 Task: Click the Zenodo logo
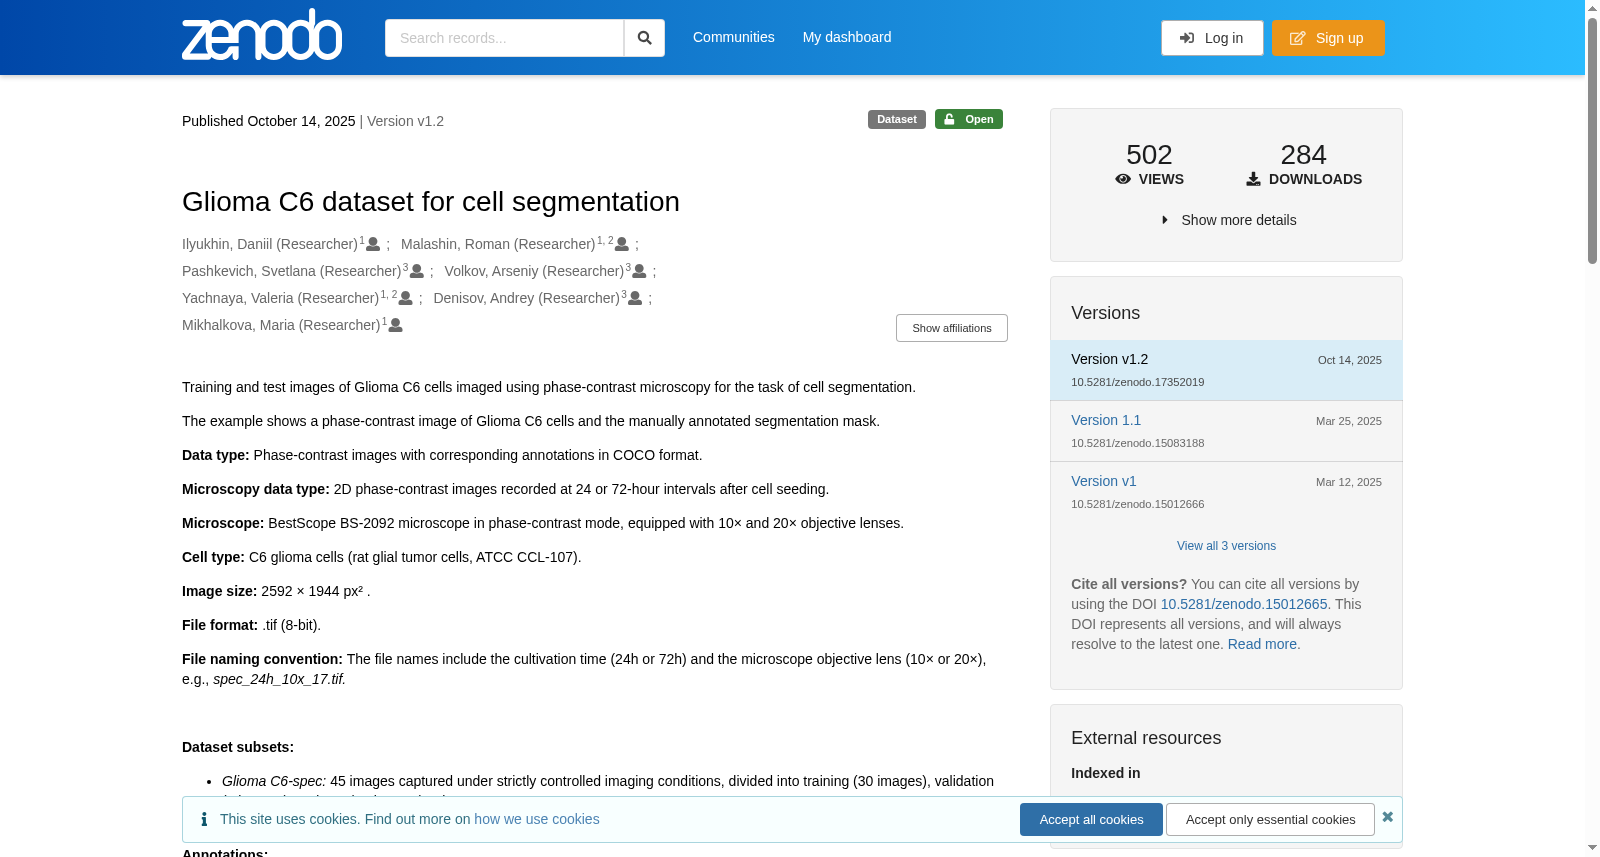tap(262, 35)
